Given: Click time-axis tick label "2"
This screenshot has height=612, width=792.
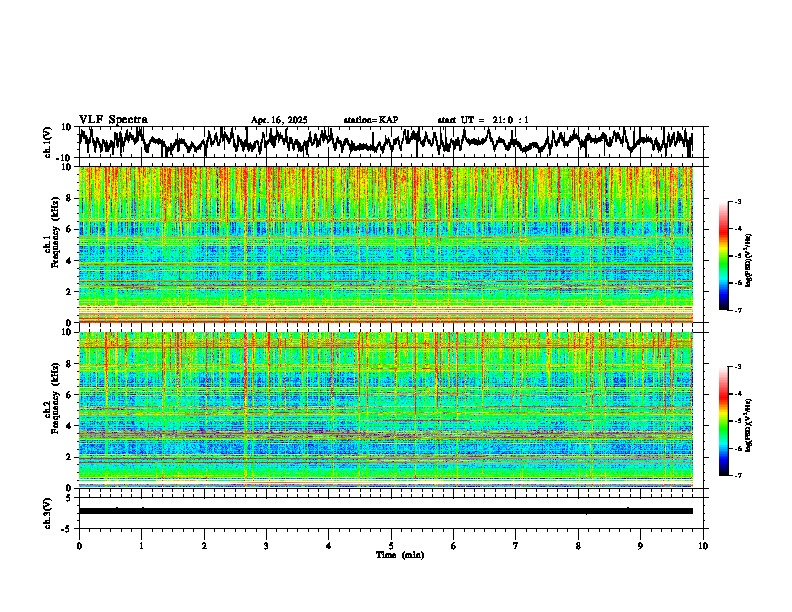Looking at the screenshot, I should point(204,546).
